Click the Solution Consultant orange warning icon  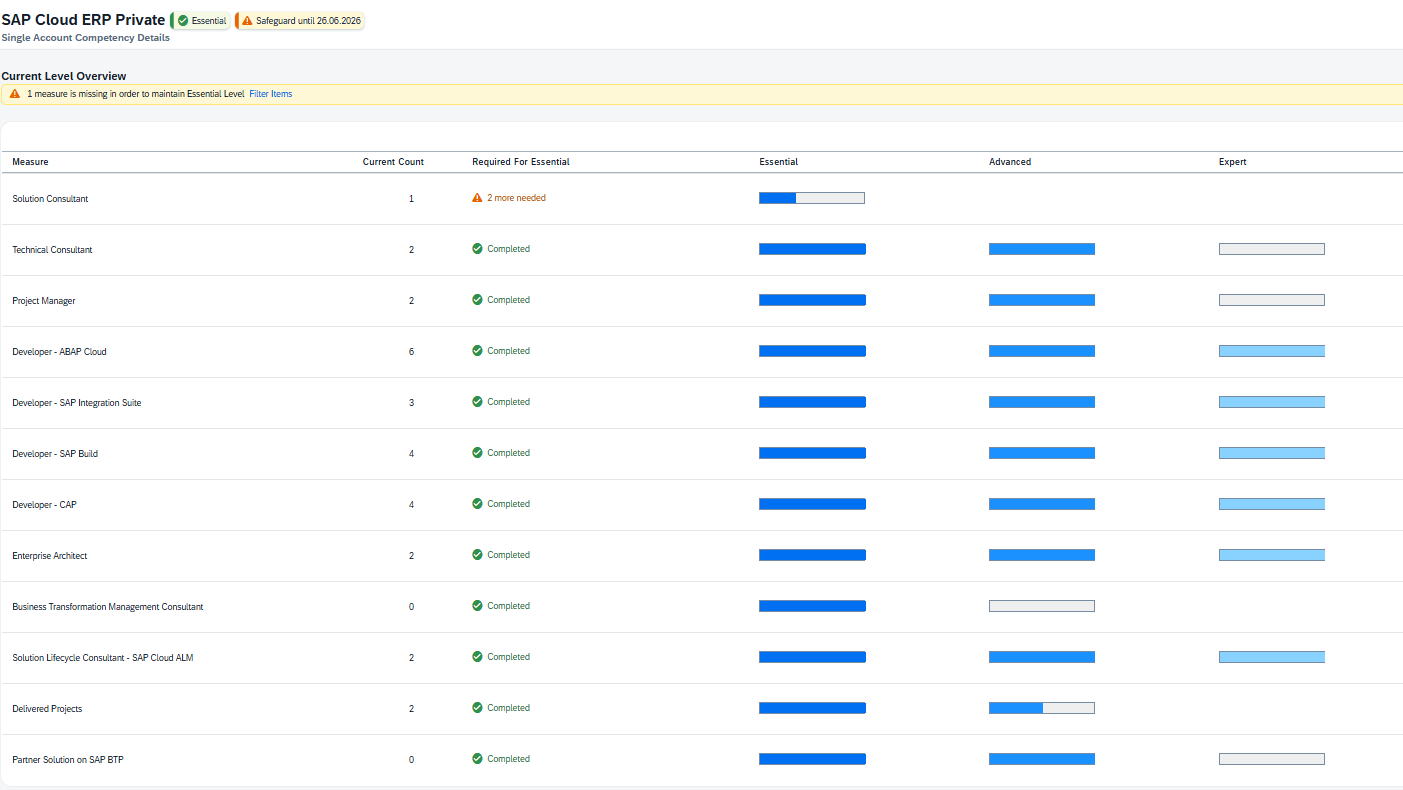point(477,198)
